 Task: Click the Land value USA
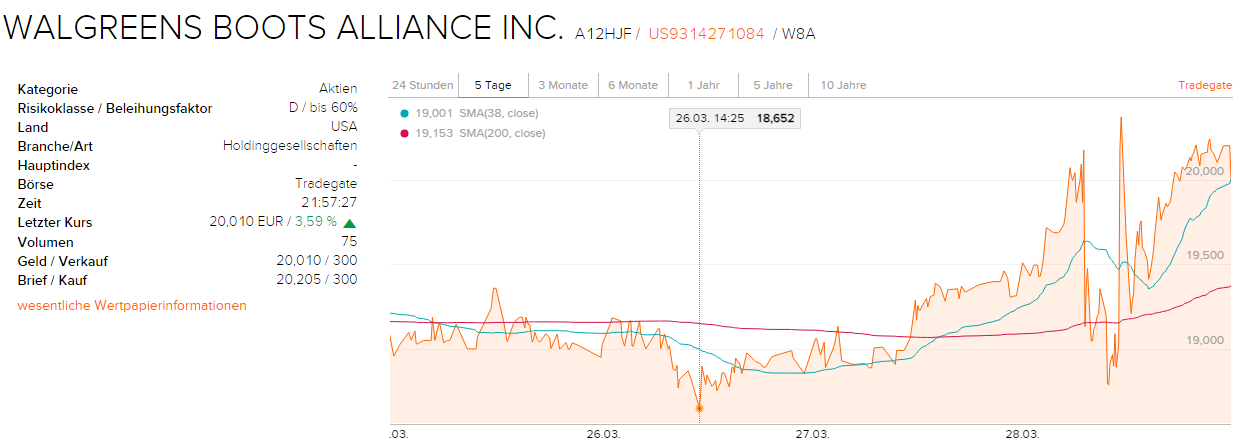click(344, 127)
